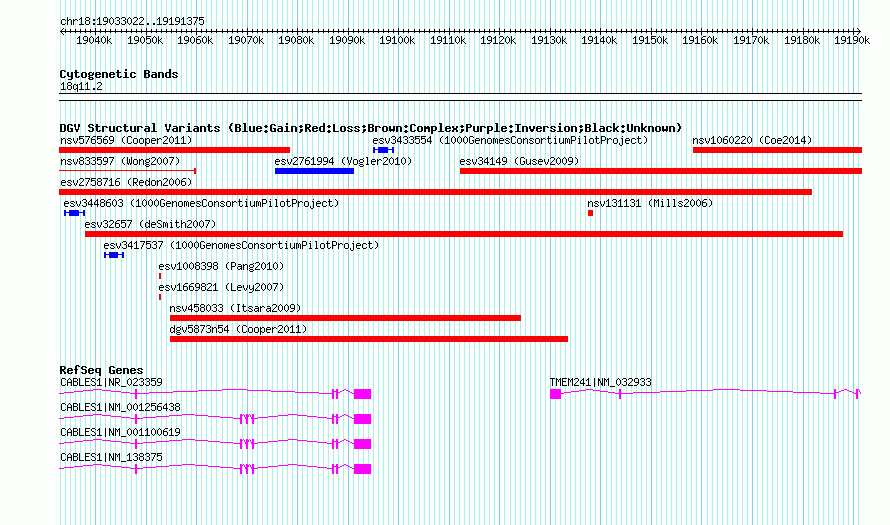Click the 19100k ruler position
890x525 pixels.
coord(397,40)
